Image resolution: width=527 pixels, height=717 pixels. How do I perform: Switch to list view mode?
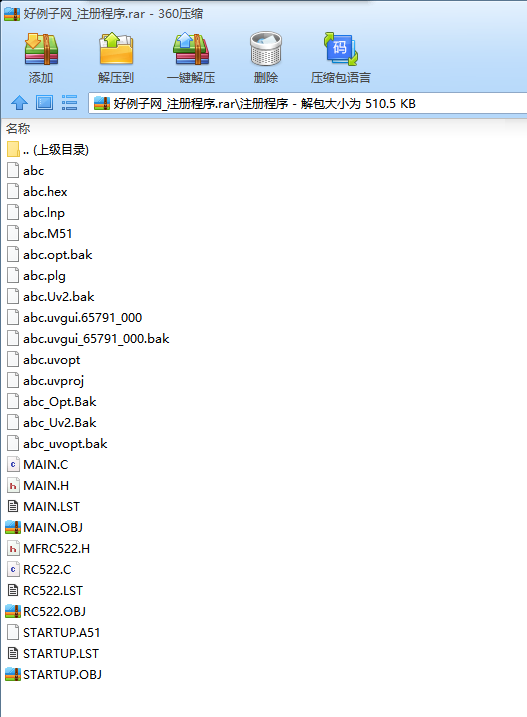point(69,103)
